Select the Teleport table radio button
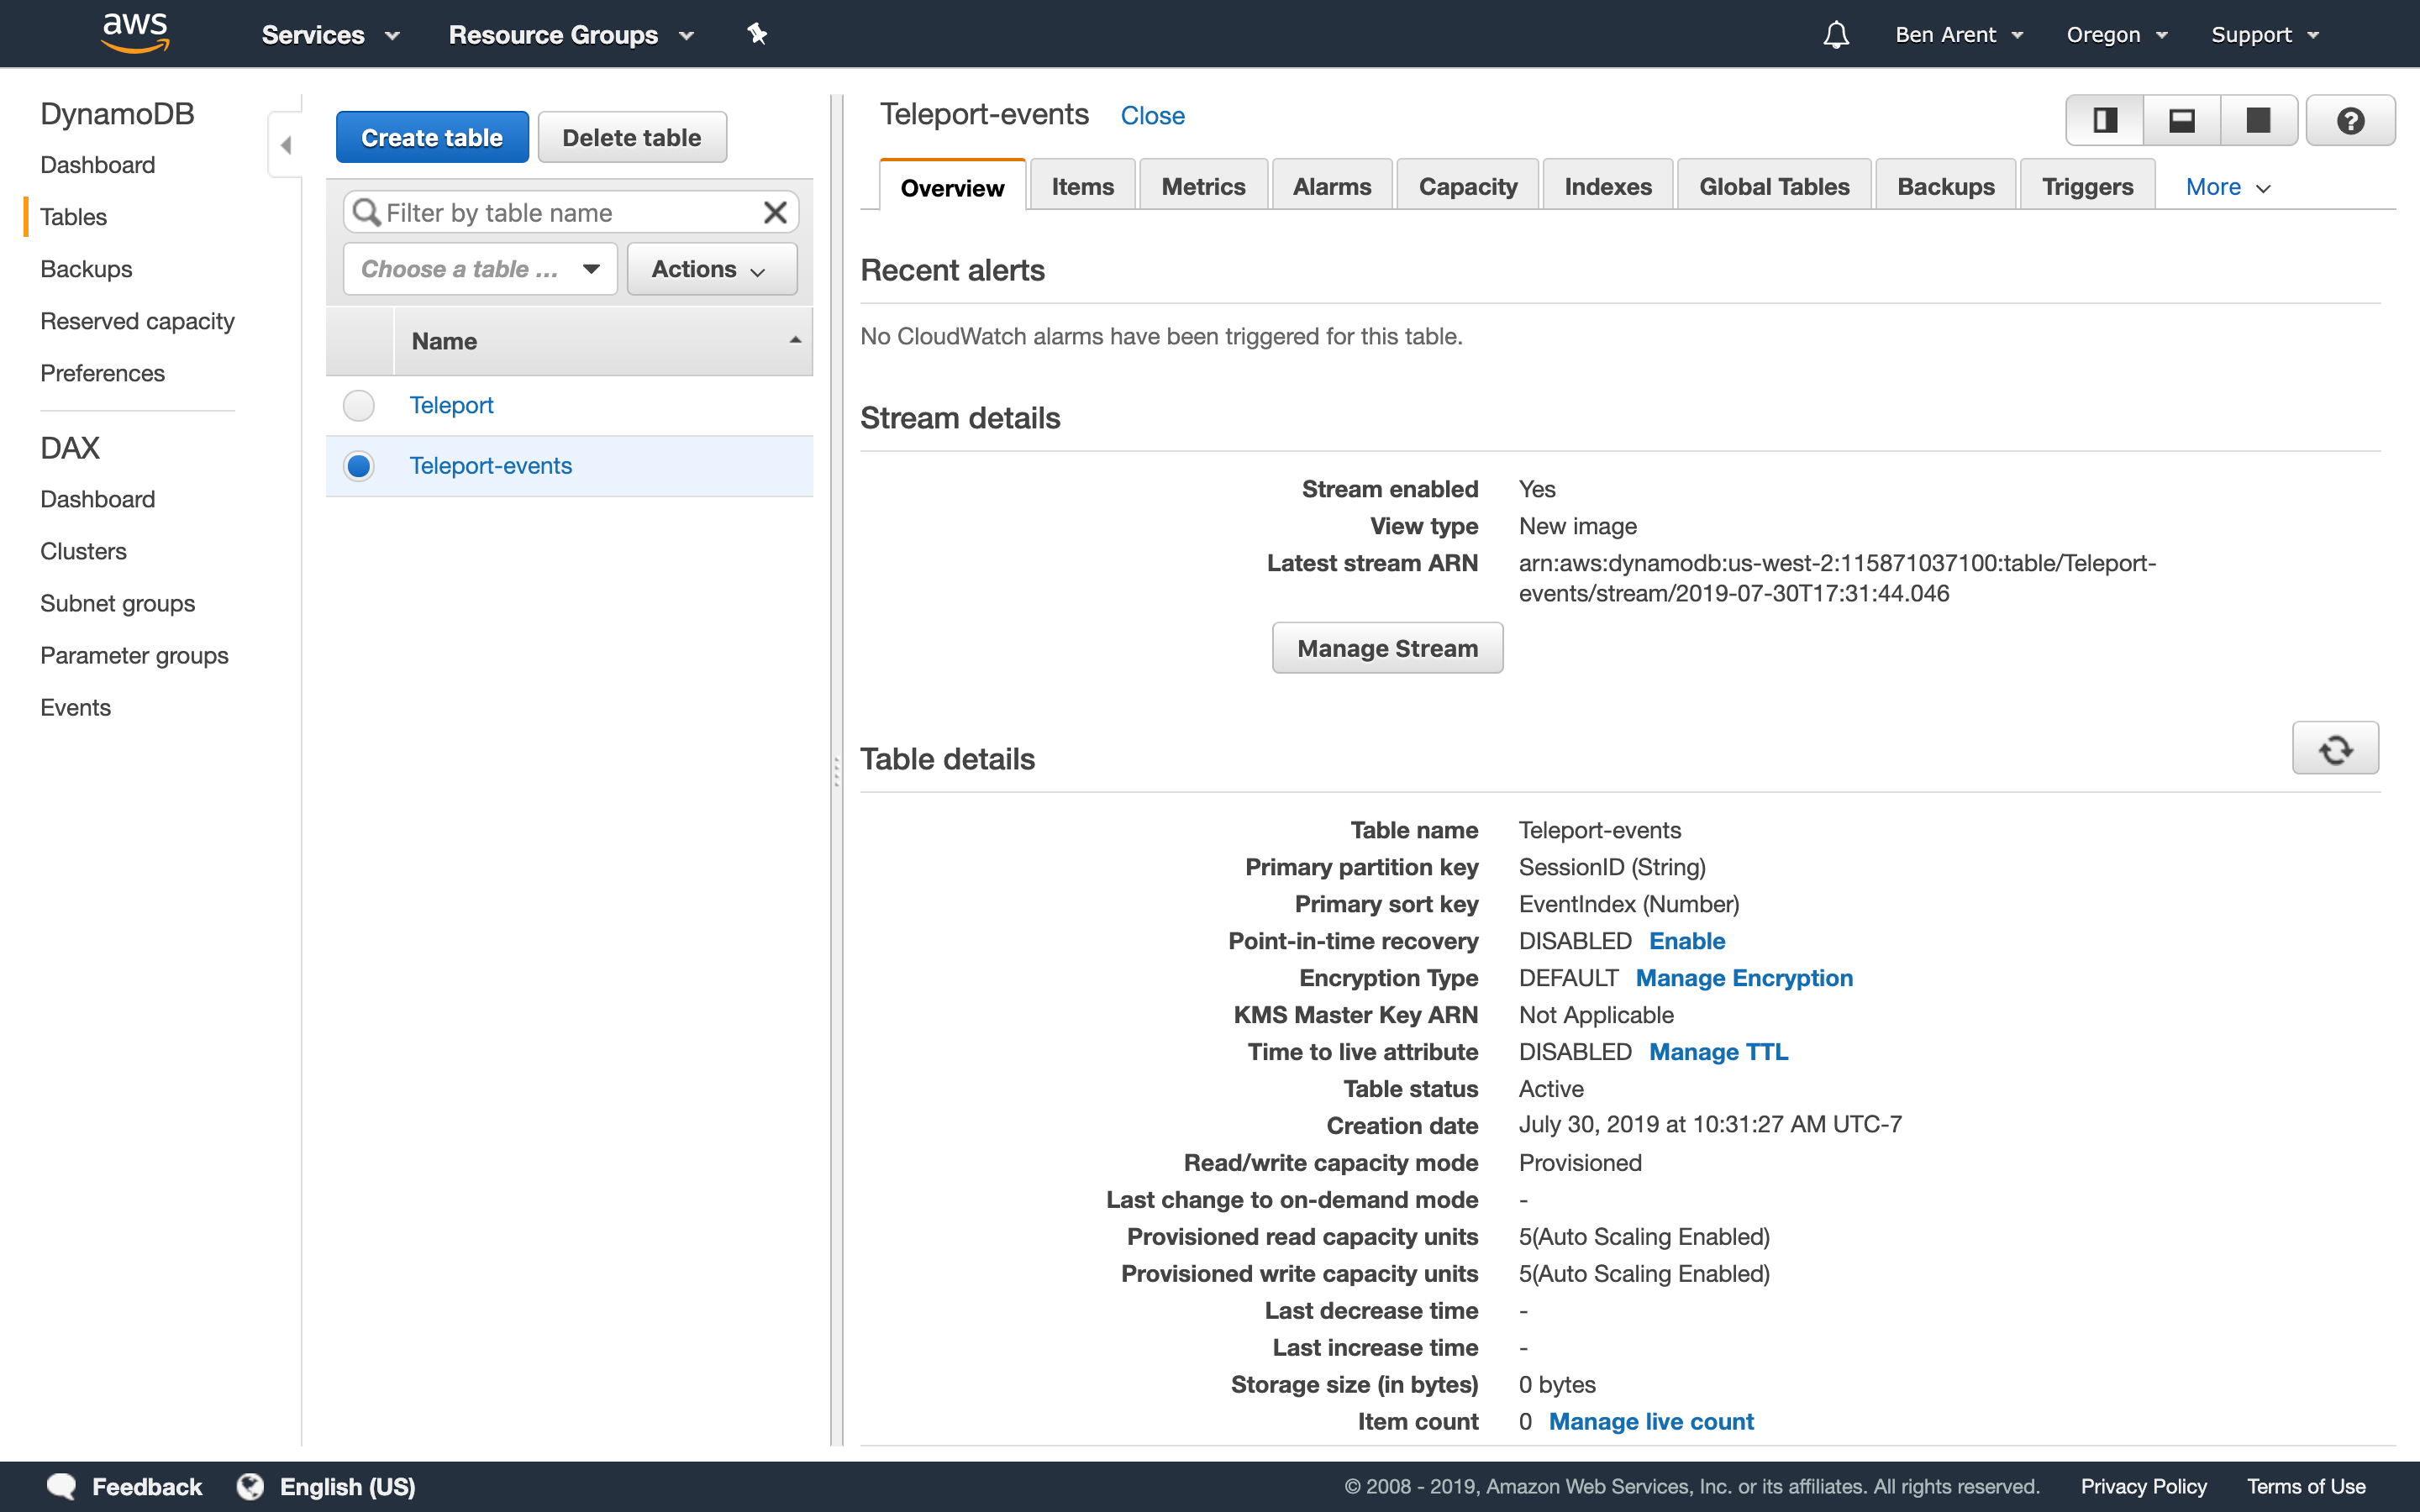The height and width of the screenshot is (1512, 2420). pyautogui.click(x=359, y=405)
